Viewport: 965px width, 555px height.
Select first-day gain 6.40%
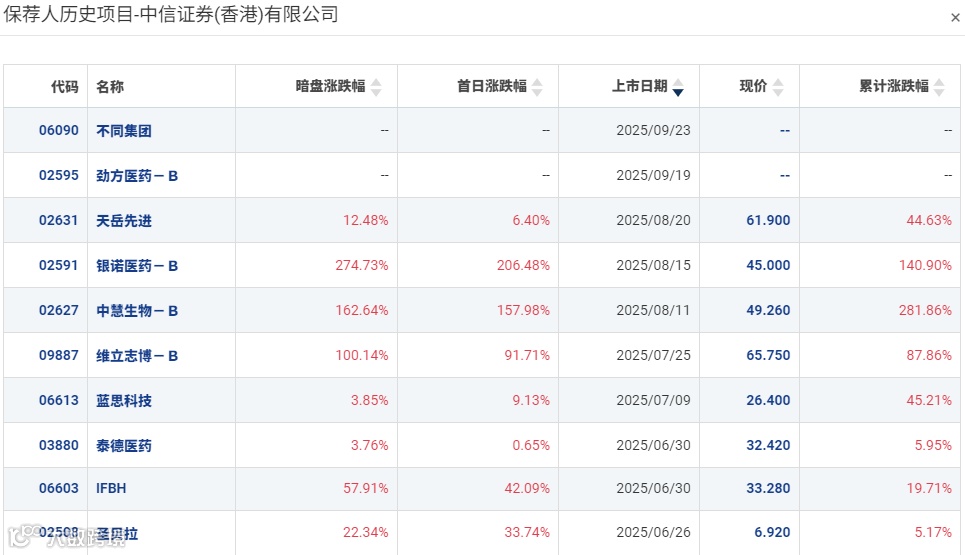click(x=531, y=220)
